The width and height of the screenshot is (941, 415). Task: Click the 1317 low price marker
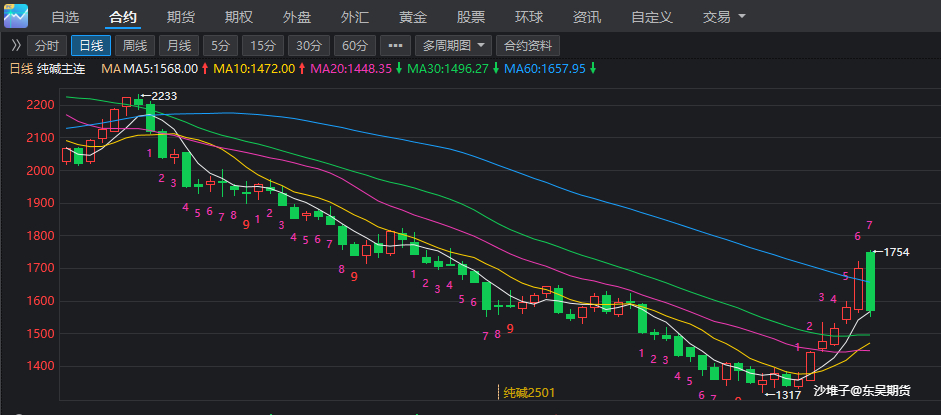tap(783, 395)
